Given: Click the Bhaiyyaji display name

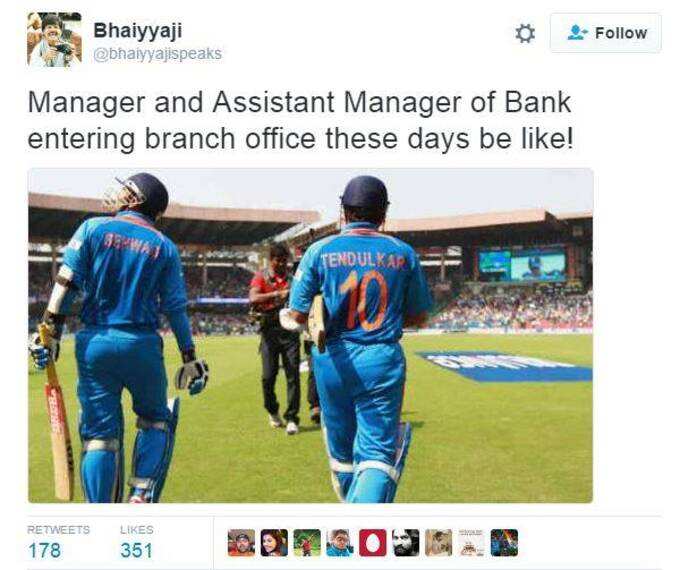Looking at the screenshot, I should point(137,30).
